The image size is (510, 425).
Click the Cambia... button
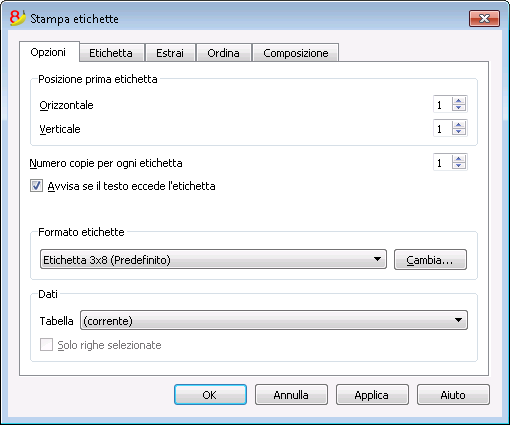tap(430, 260)
